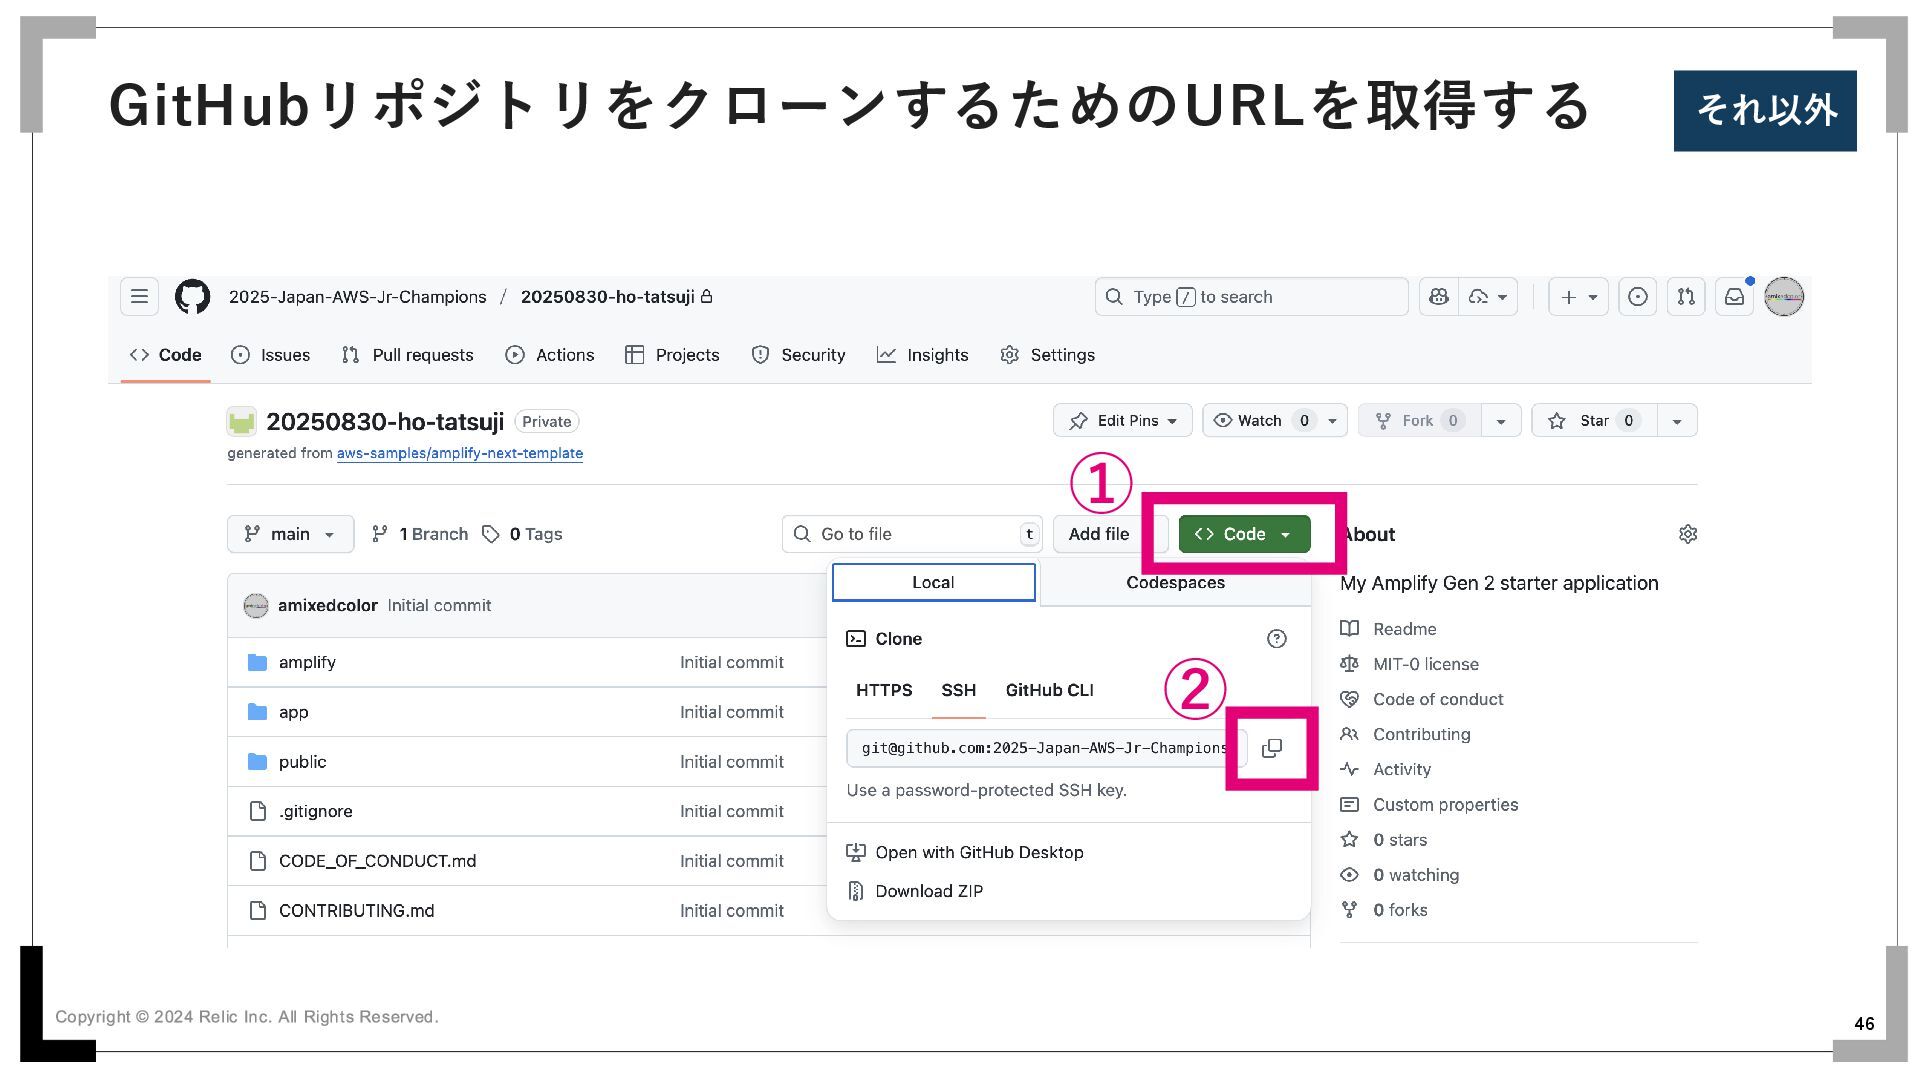Expand the Fork options arrow

1501,421
